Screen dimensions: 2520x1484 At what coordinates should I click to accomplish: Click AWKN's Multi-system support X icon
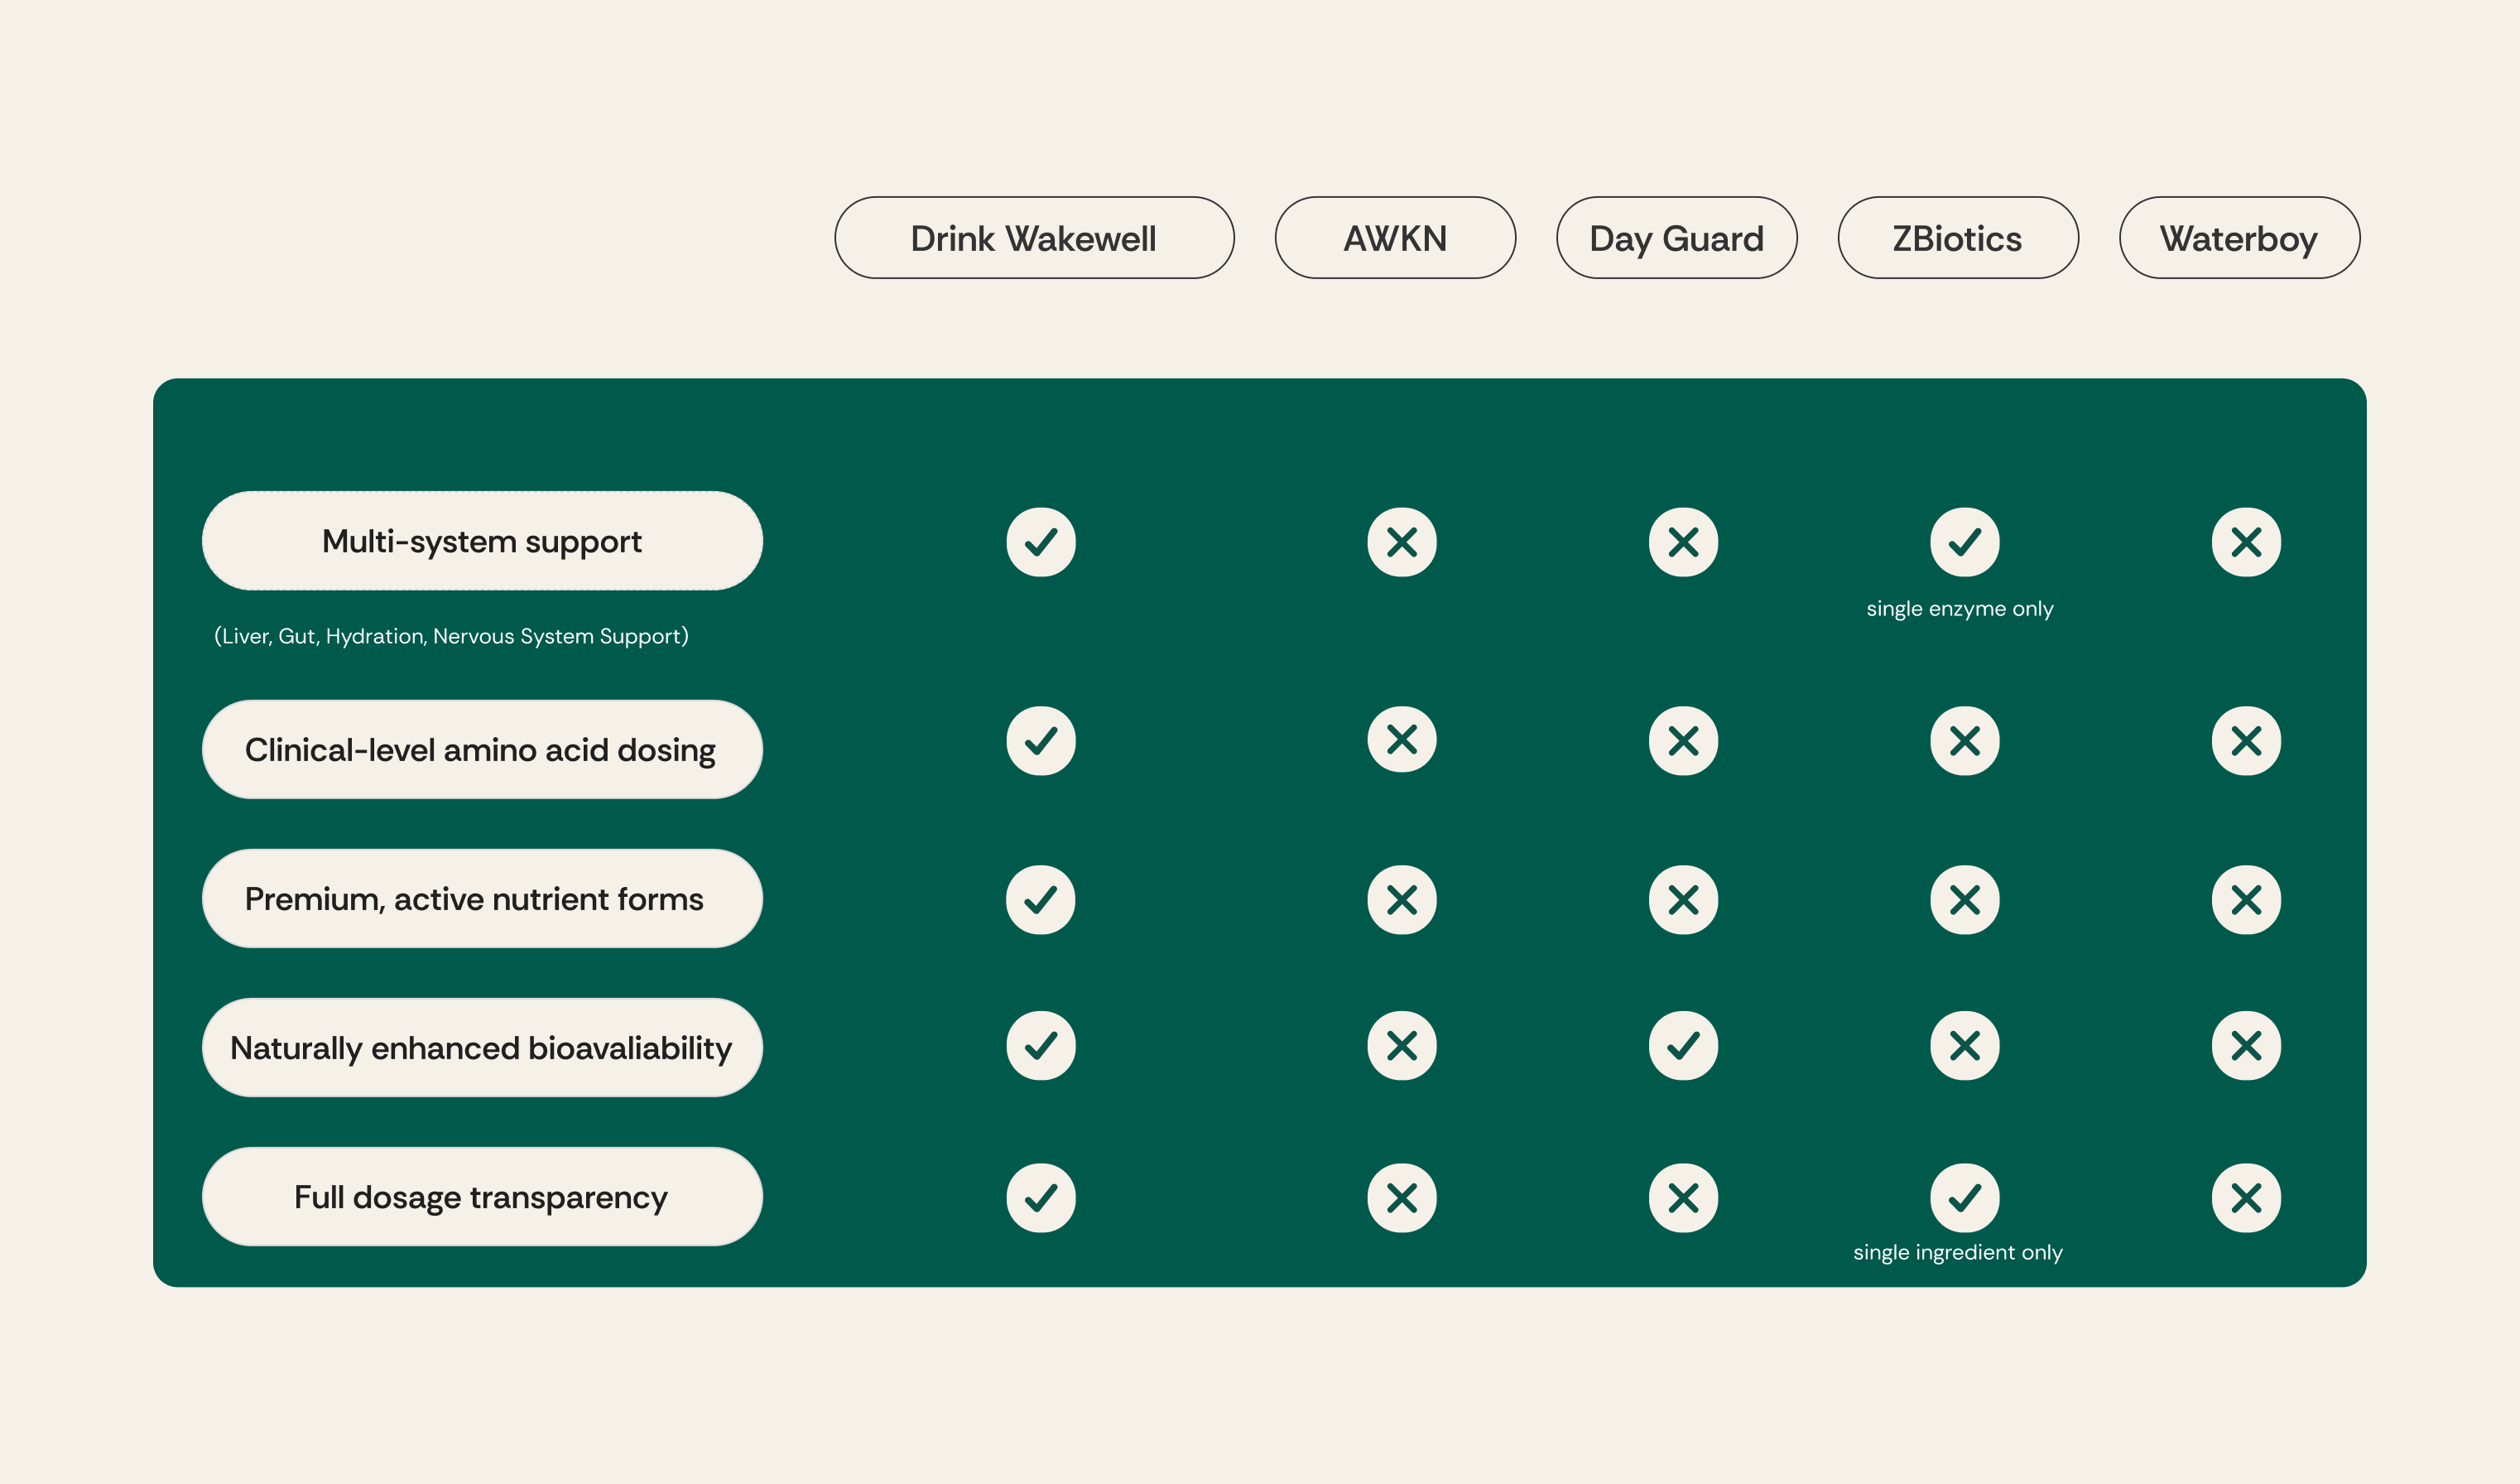1401,542
